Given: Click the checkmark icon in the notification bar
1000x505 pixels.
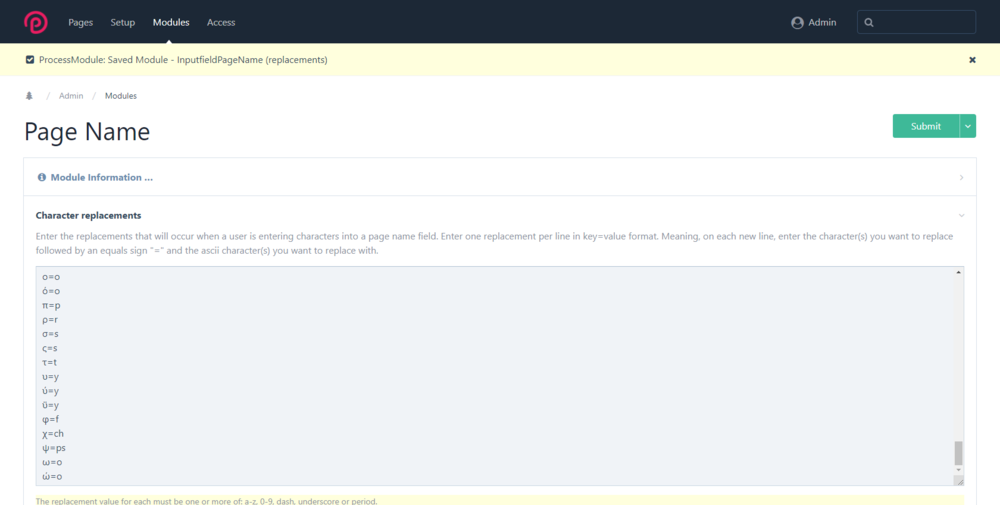Looking at the screenshot, I should (x=30, y=60).
